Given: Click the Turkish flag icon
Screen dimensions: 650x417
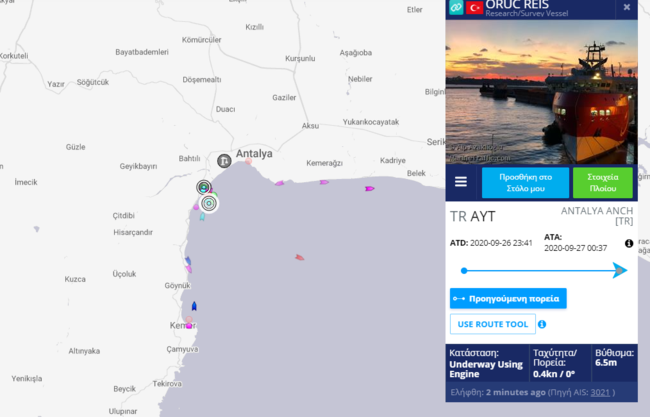Looking at the screenshot, I should [x=474, y=7].
